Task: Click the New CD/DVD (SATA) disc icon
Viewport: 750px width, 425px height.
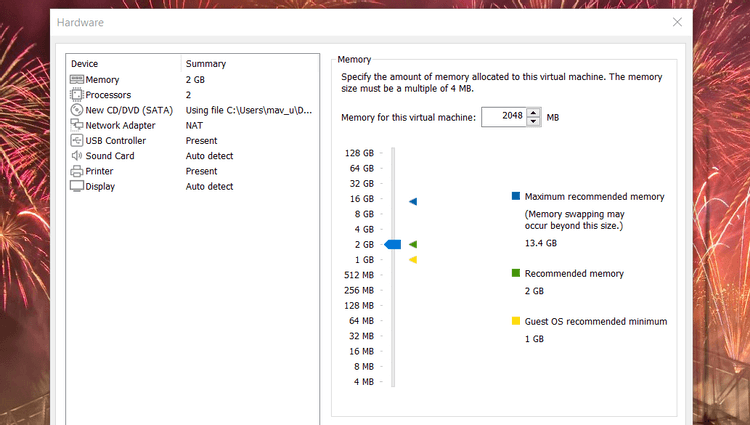Action: coord(77,110)
